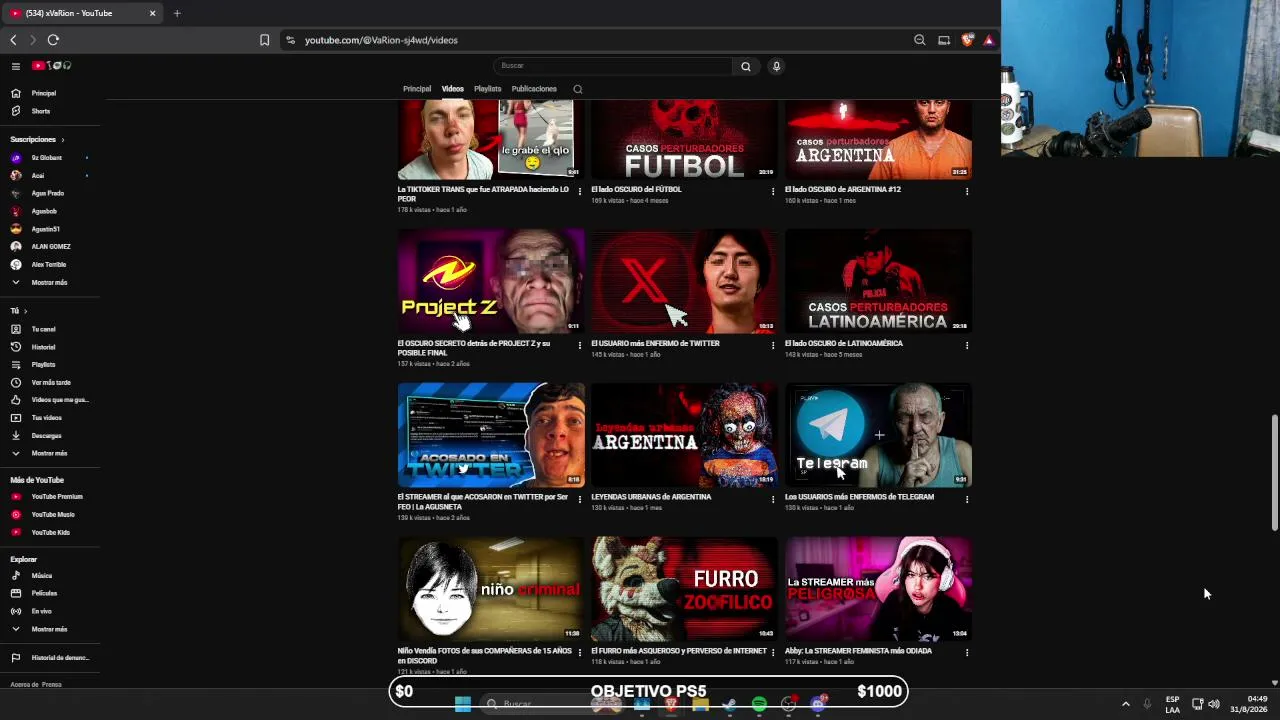The width and height of the screenshot is (1280, 720).
Task: Search within channel using magnifier icon
Action: (577, 89)
